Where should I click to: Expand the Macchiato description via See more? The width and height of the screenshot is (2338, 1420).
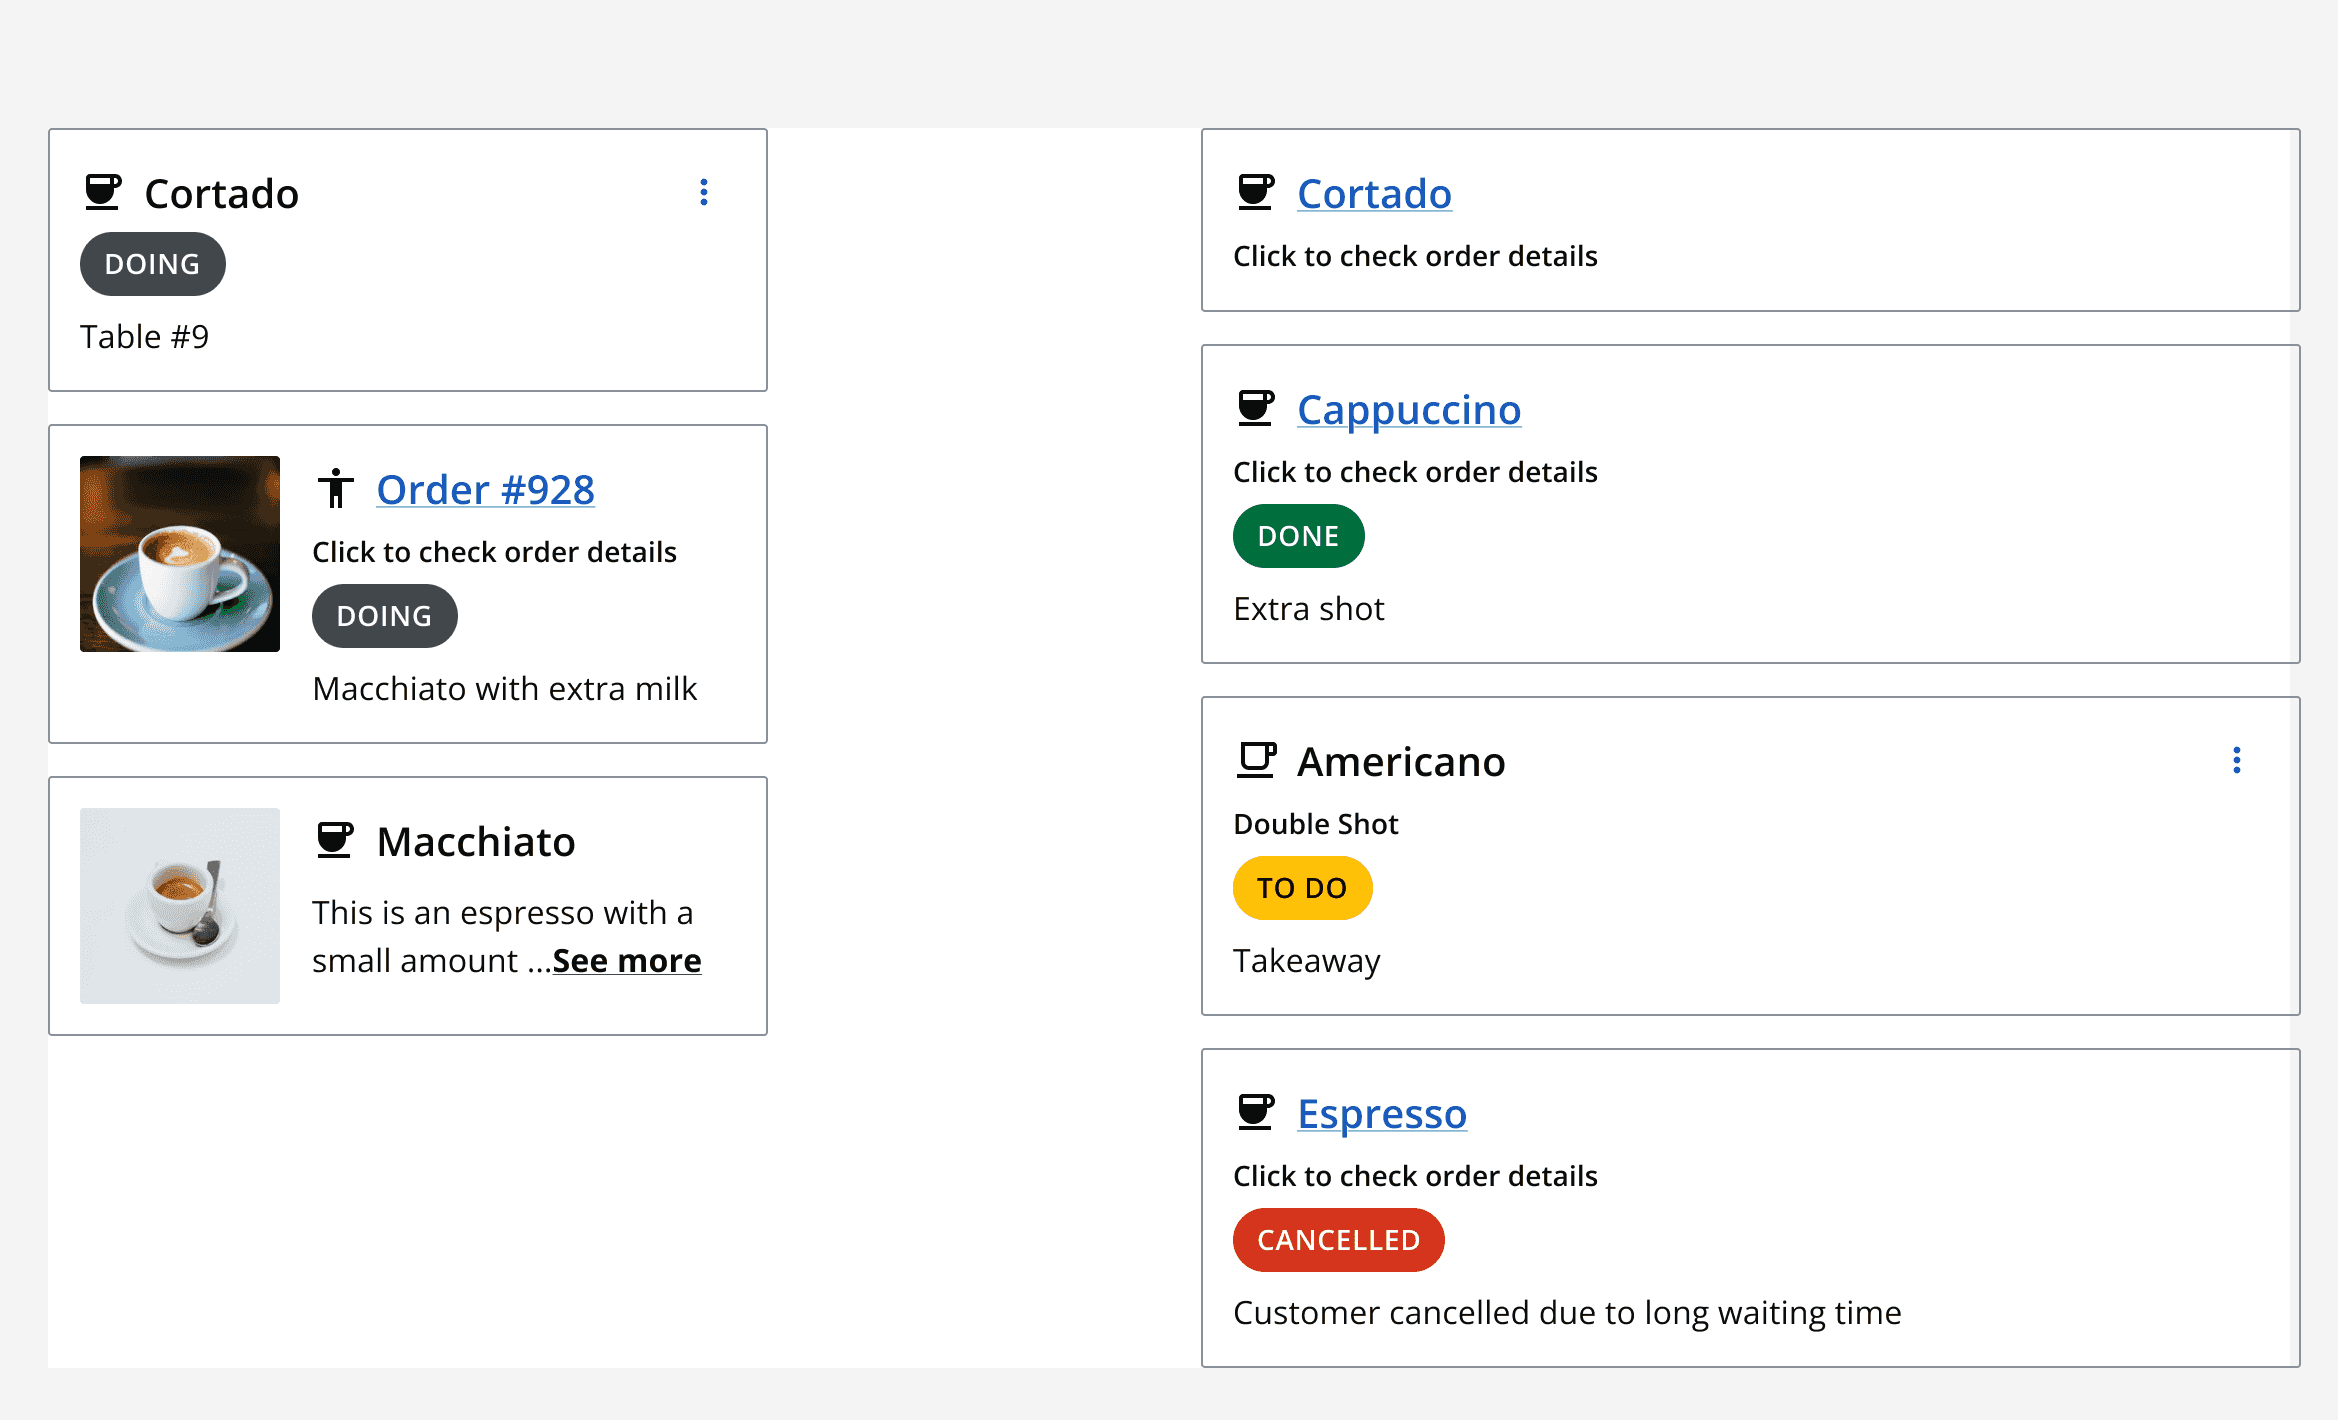click(626, 960)
